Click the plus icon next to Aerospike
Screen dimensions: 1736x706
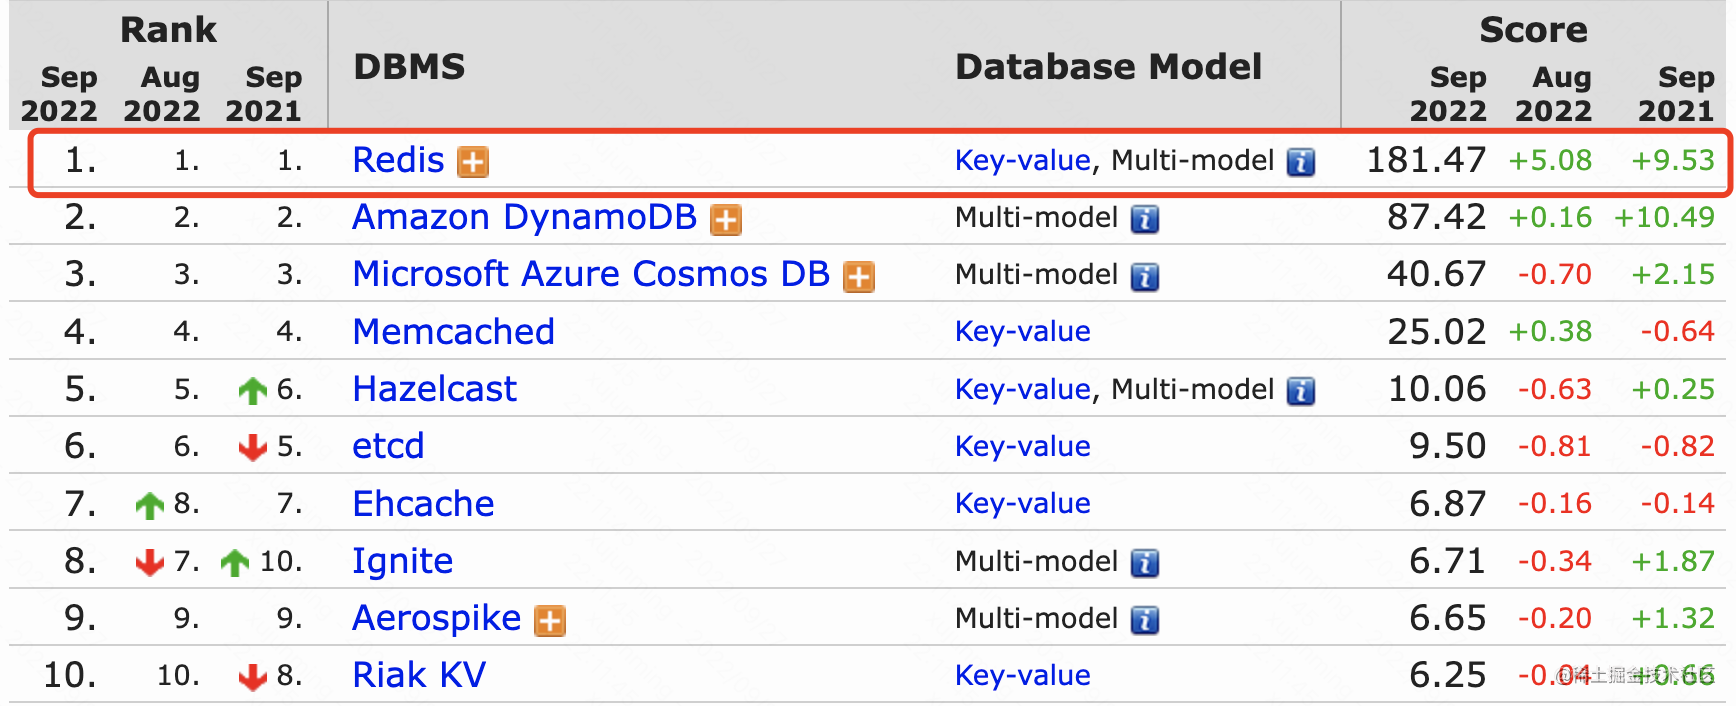pos(550,621)
